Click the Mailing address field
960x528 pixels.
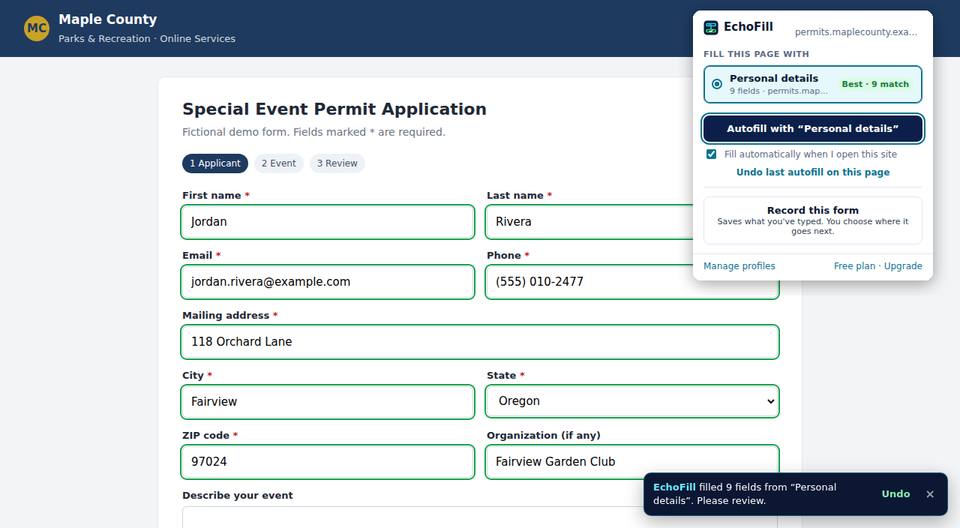point(480,342)
